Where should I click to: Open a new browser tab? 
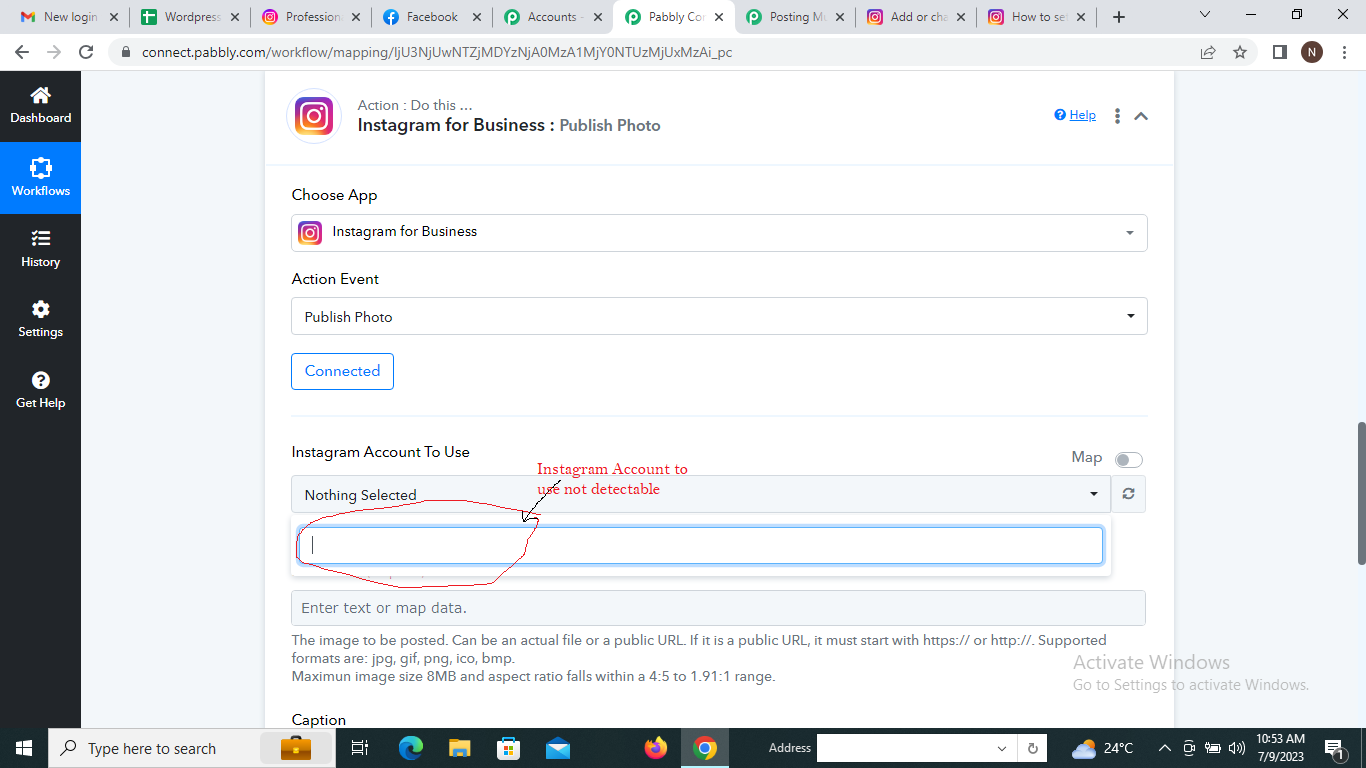(x=1119, y=17)
